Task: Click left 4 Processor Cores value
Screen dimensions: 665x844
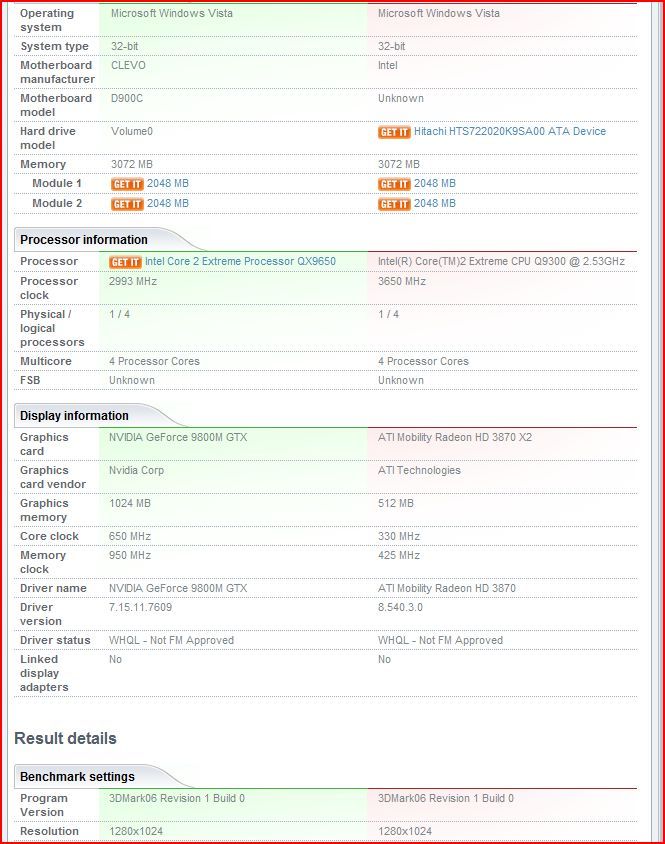Action: tap(154, 361)
